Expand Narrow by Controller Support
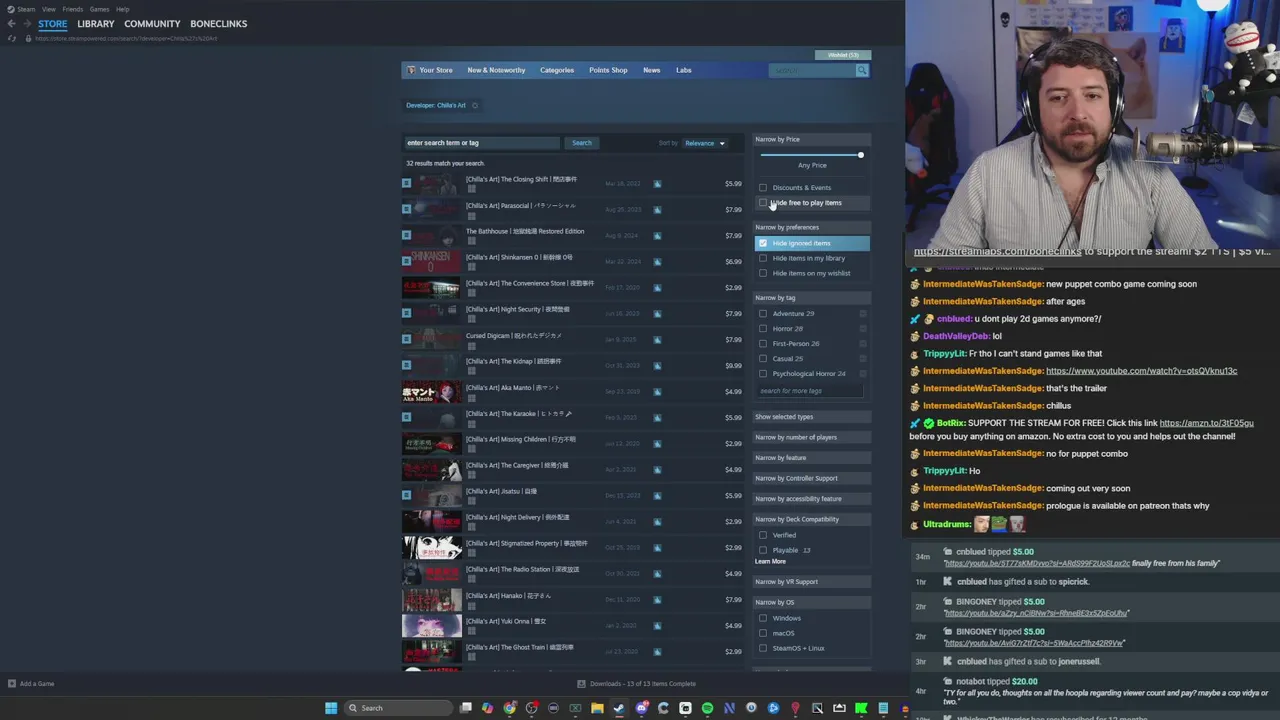1280x720 pixels. [811, 478]
